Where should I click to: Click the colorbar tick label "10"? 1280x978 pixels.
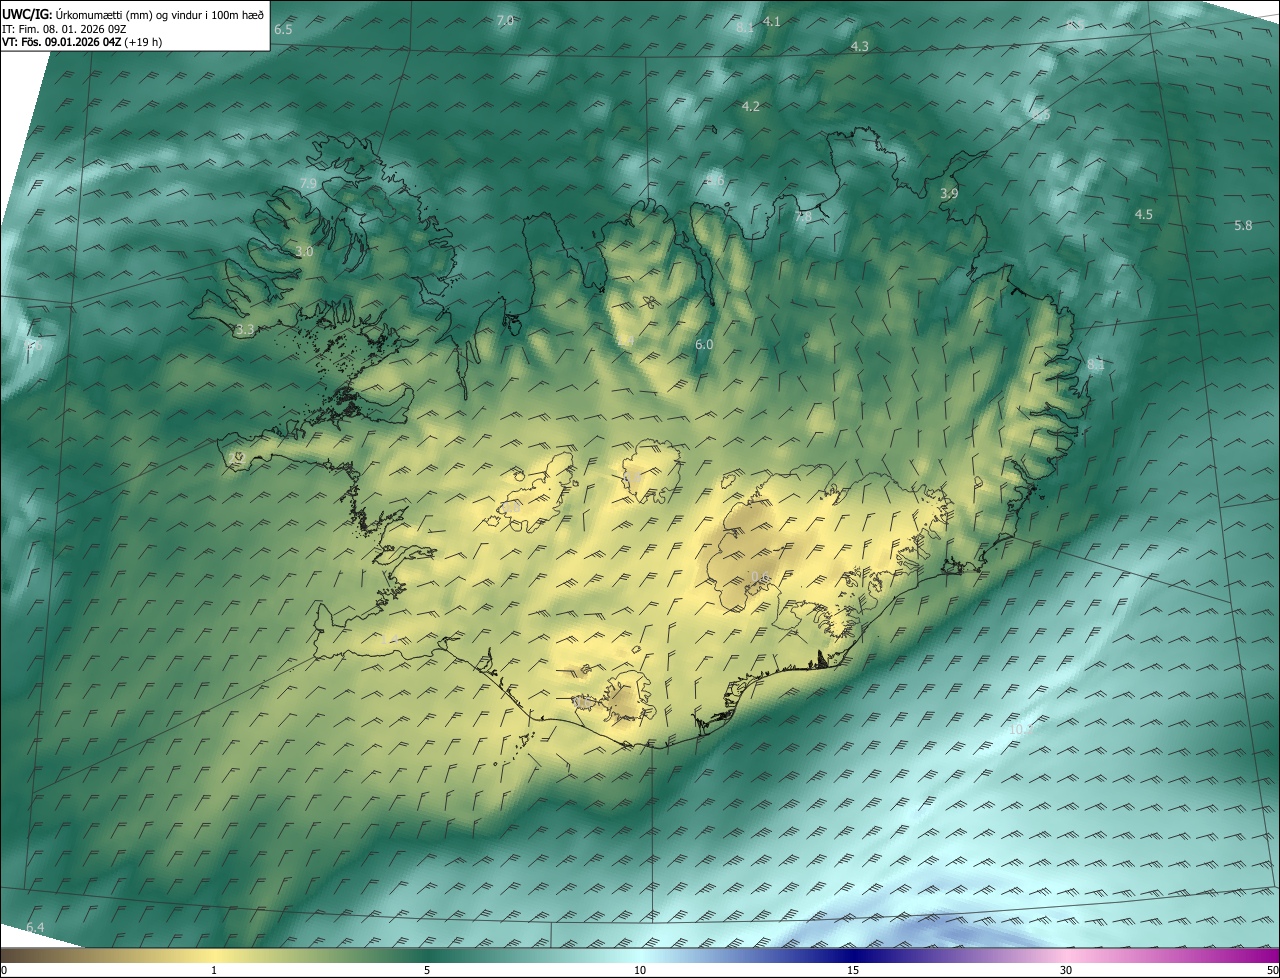pos(640,970)
